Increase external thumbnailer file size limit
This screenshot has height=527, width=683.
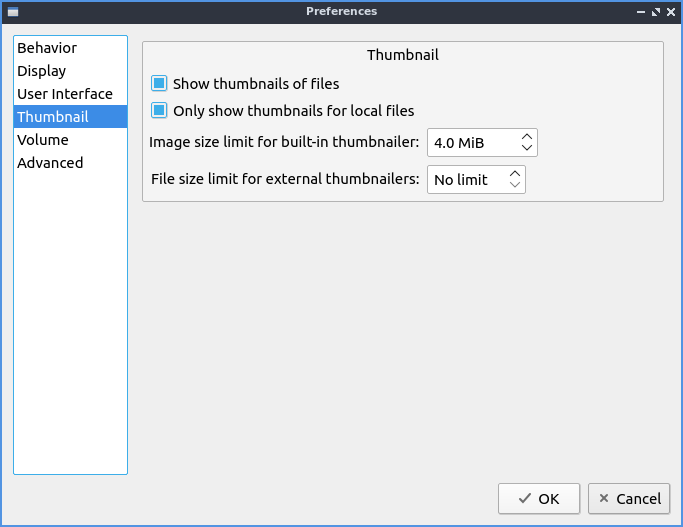pos(514,174)
